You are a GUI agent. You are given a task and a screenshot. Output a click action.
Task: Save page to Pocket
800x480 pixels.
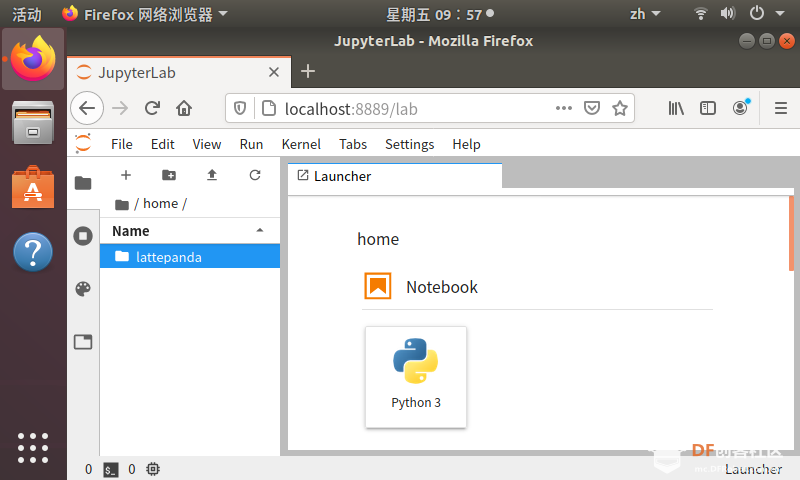pos(592,108)
